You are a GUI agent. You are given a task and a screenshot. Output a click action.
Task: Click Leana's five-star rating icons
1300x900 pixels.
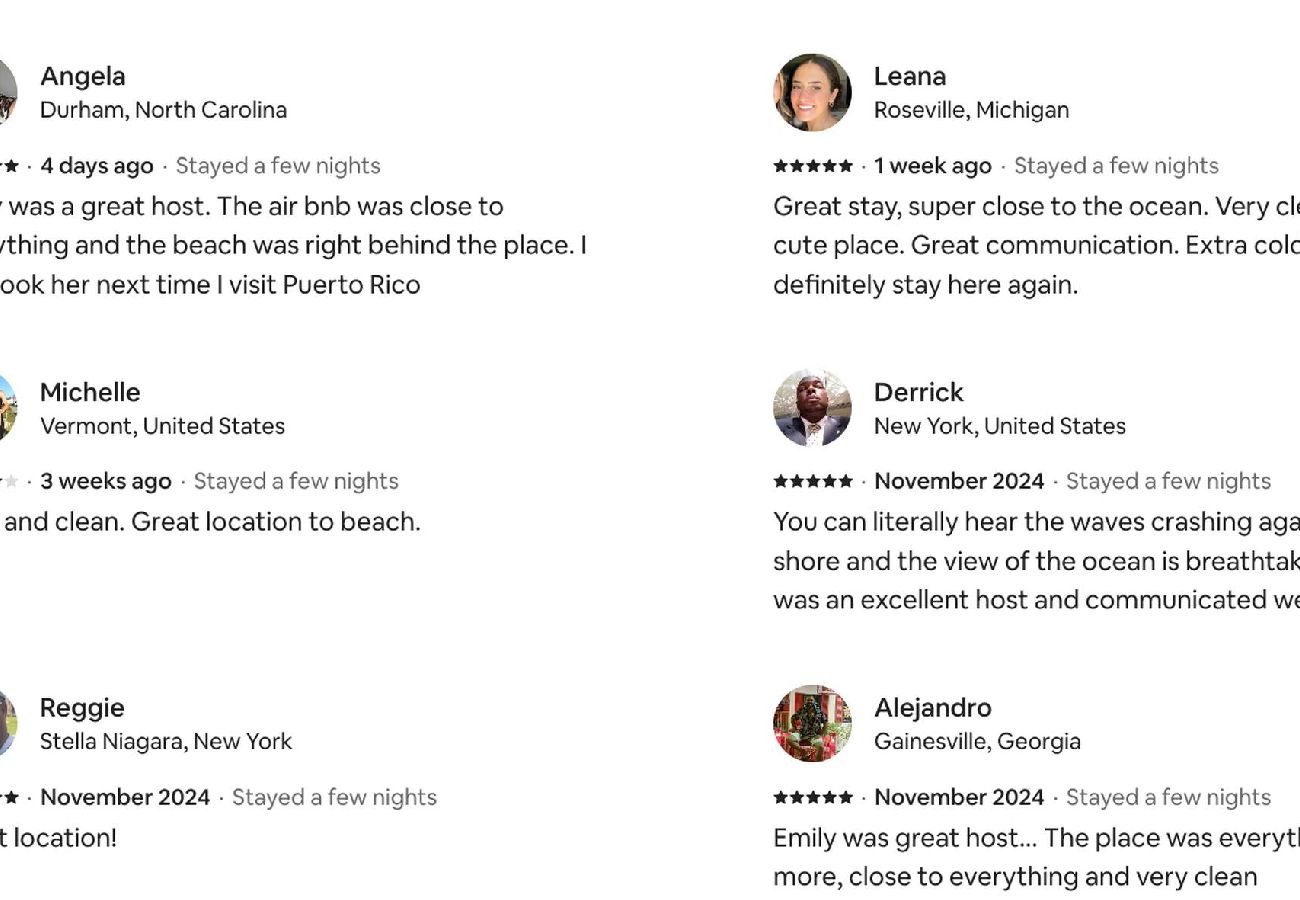pos(813,166)
